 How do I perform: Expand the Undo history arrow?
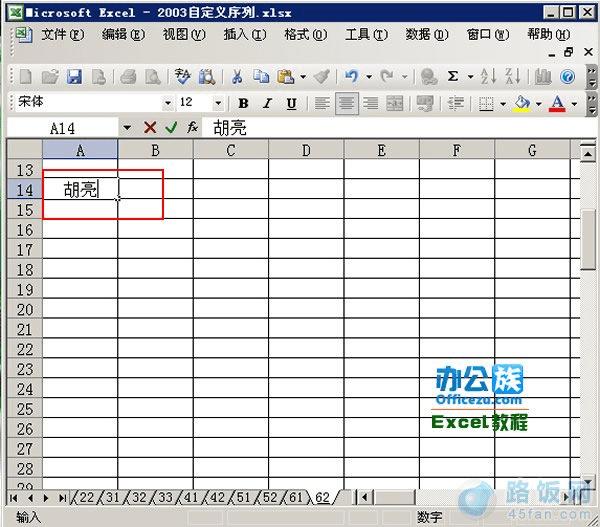369,77
